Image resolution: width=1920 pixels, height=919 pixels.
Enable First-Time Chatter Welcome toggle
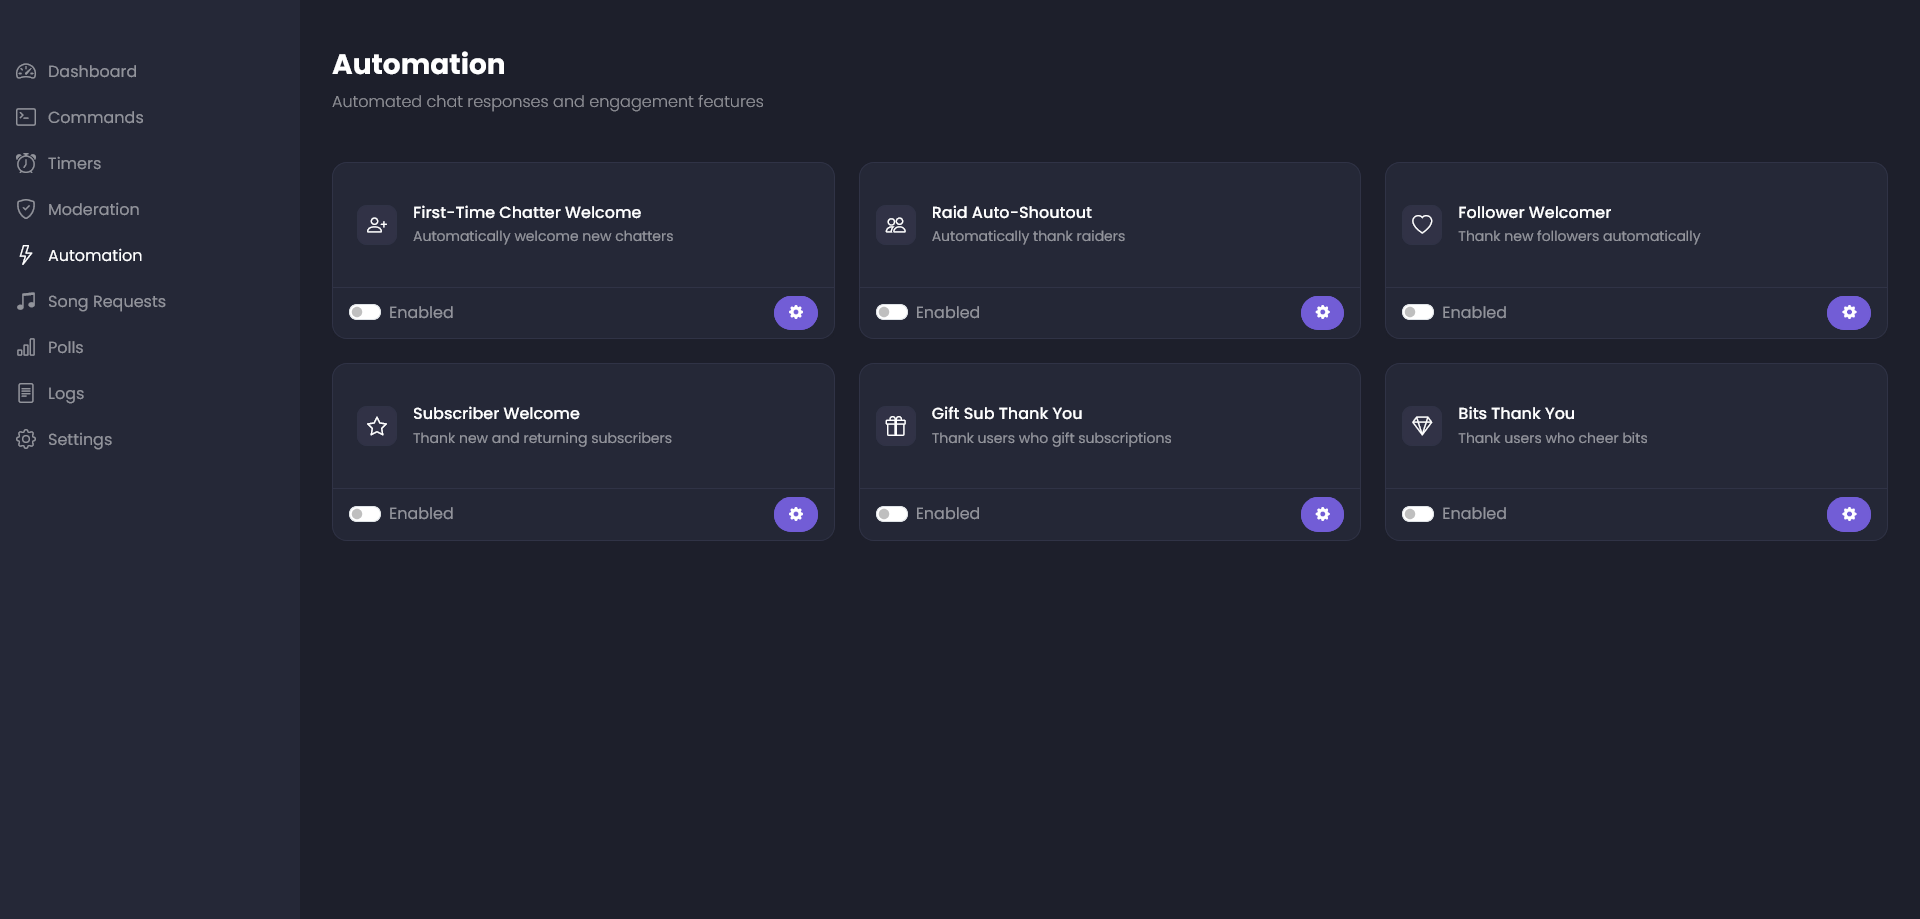pos(365,313)
